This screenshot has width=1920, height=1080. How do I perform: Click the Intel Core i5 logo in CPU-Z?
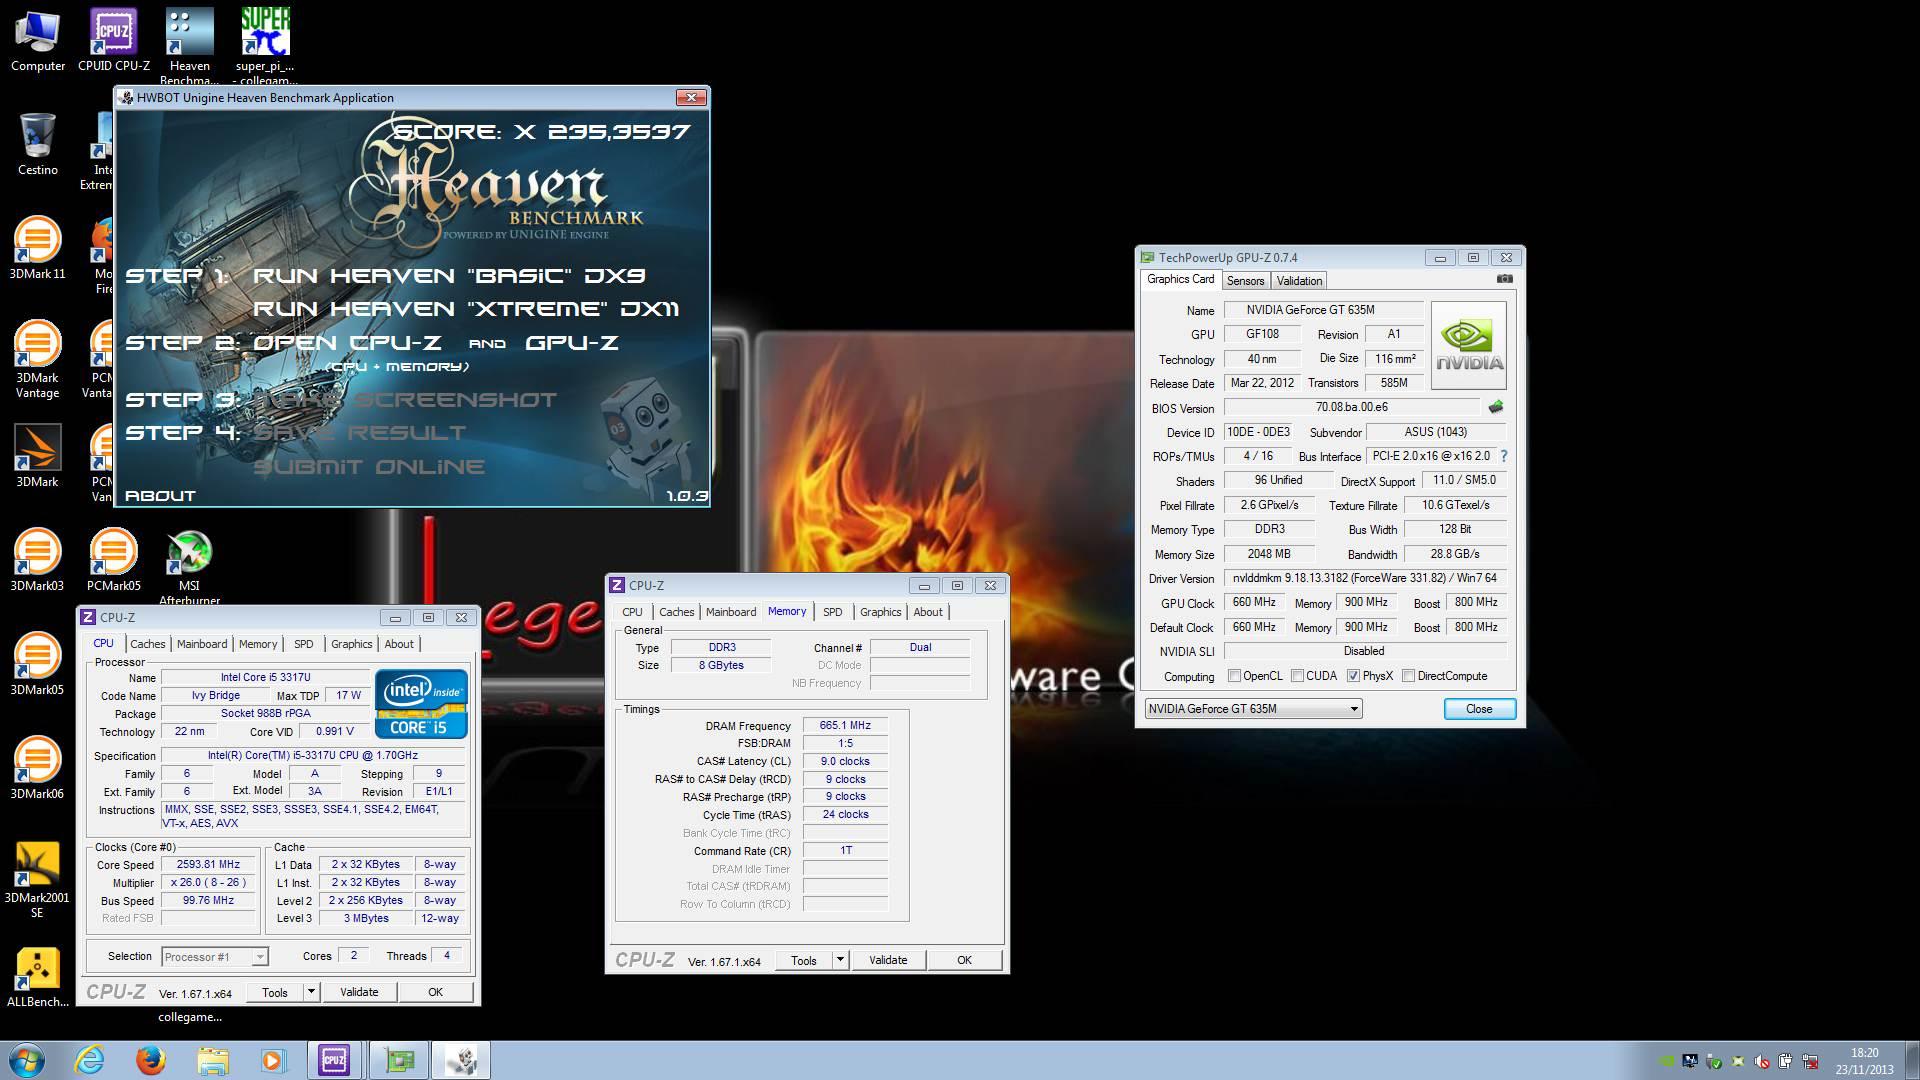(421, 704)
